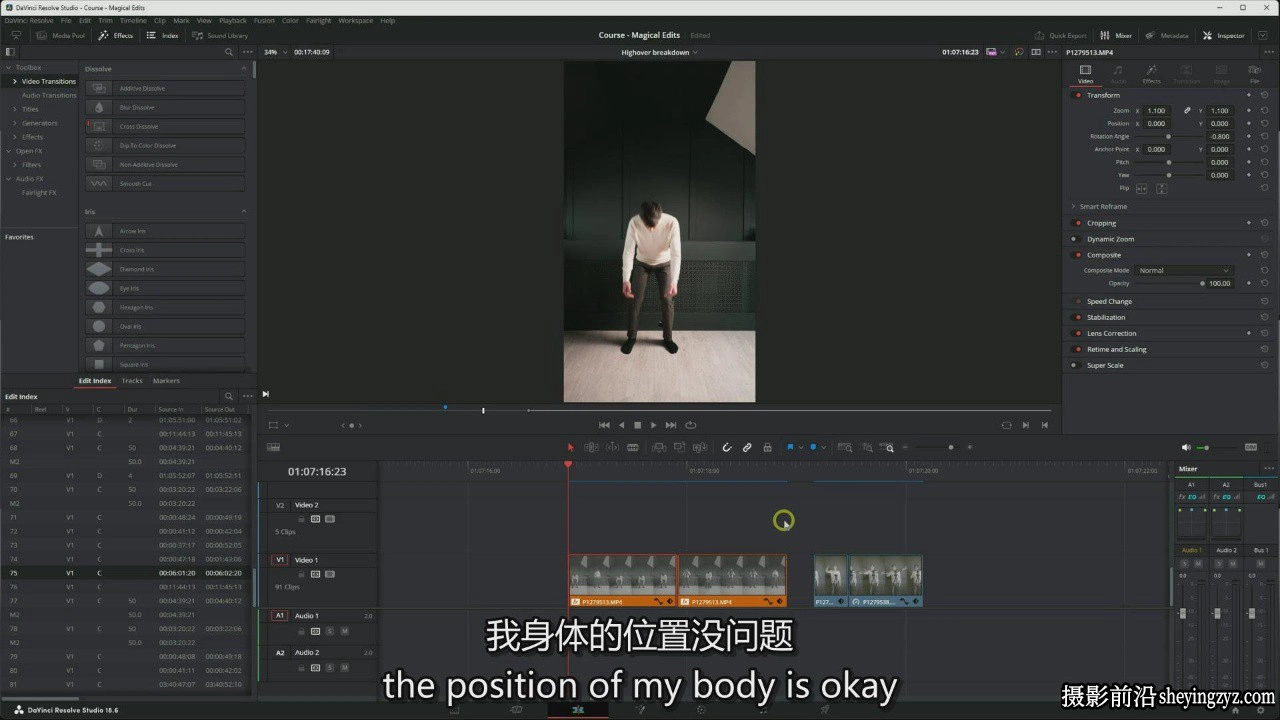Image resolution: width=1280 pixels, height=720 pixels.
Task: Toggle timeline Snapping magnet icon
Action: pyautogui.click(x=727, y=447)
